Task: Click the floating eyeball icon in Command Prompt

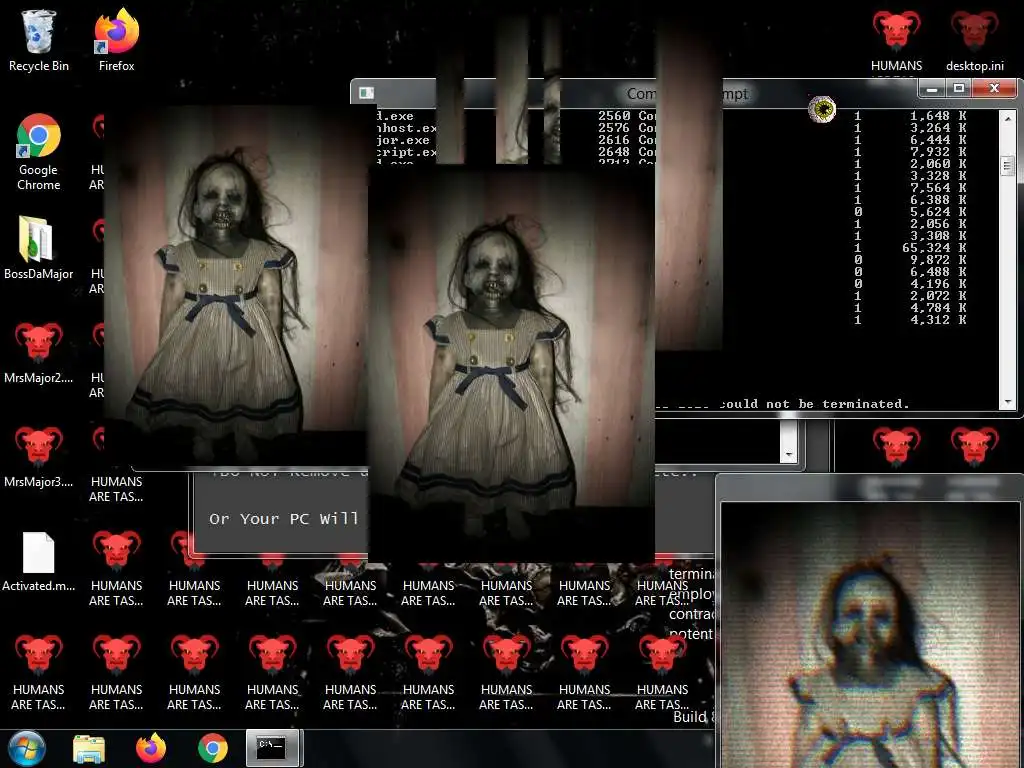Action: pos(822,109)
